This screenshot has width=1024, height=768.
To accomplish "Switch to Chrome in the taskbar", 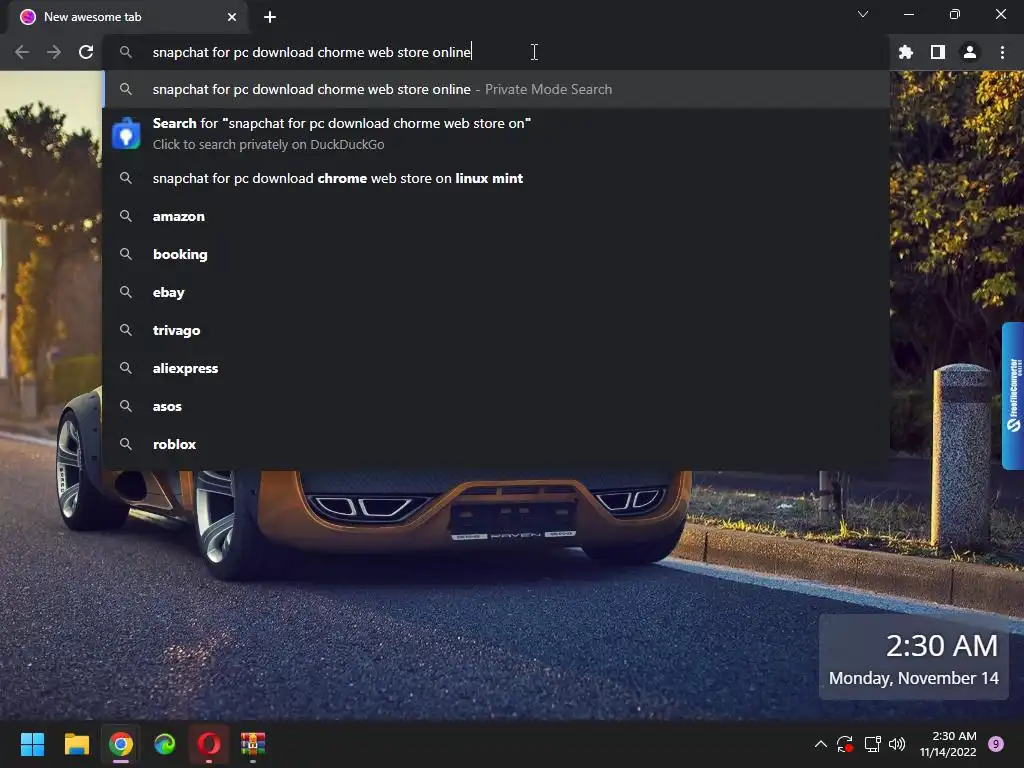I will (x=121, y=744).
